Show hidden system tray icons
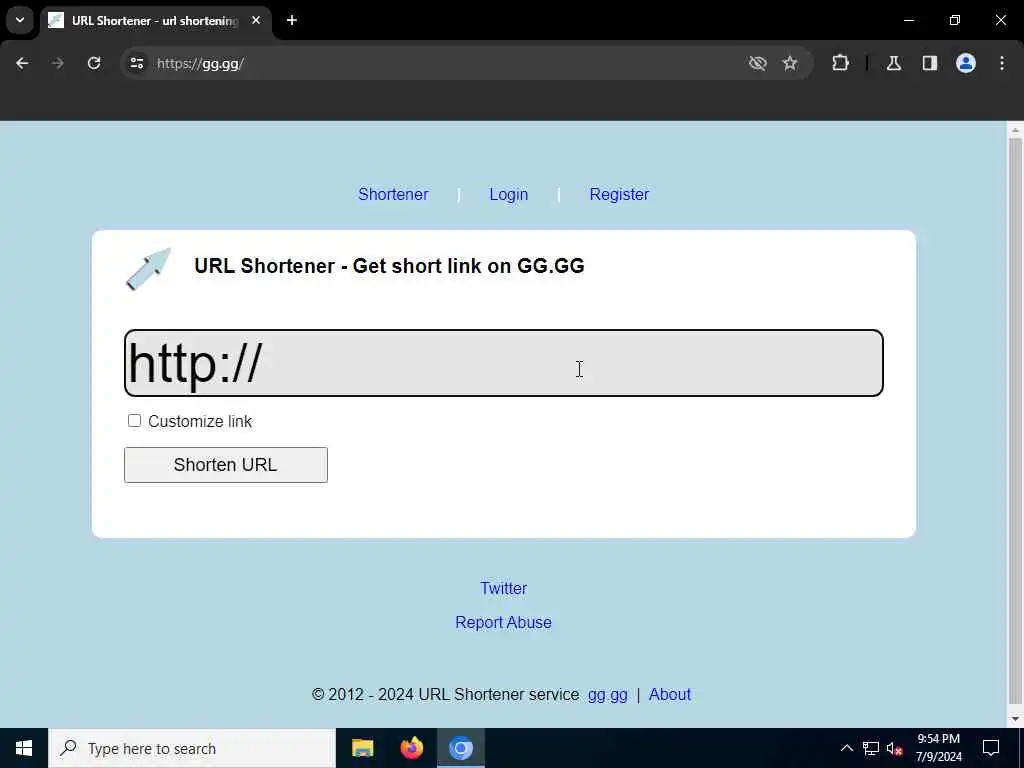The height and width of the screenshot is (768, 1024). pyautogui.click(x=846, y=748)
